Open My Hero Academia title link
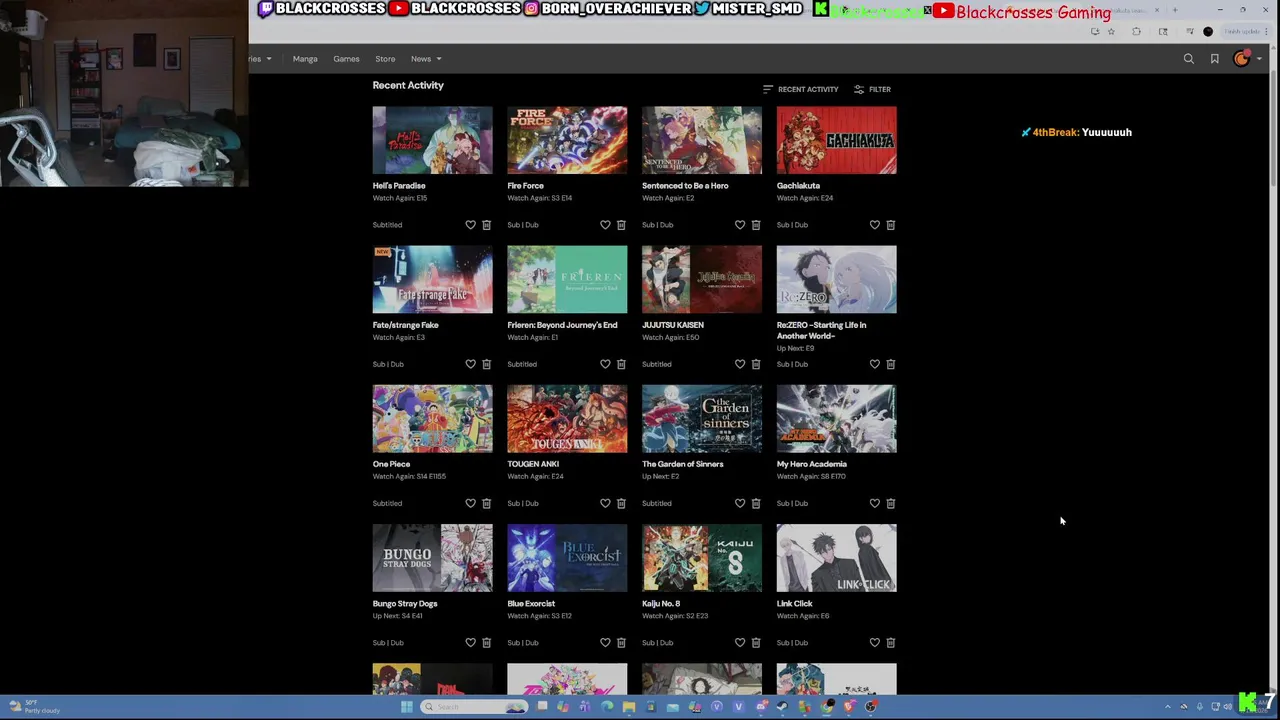 (812, 464)
